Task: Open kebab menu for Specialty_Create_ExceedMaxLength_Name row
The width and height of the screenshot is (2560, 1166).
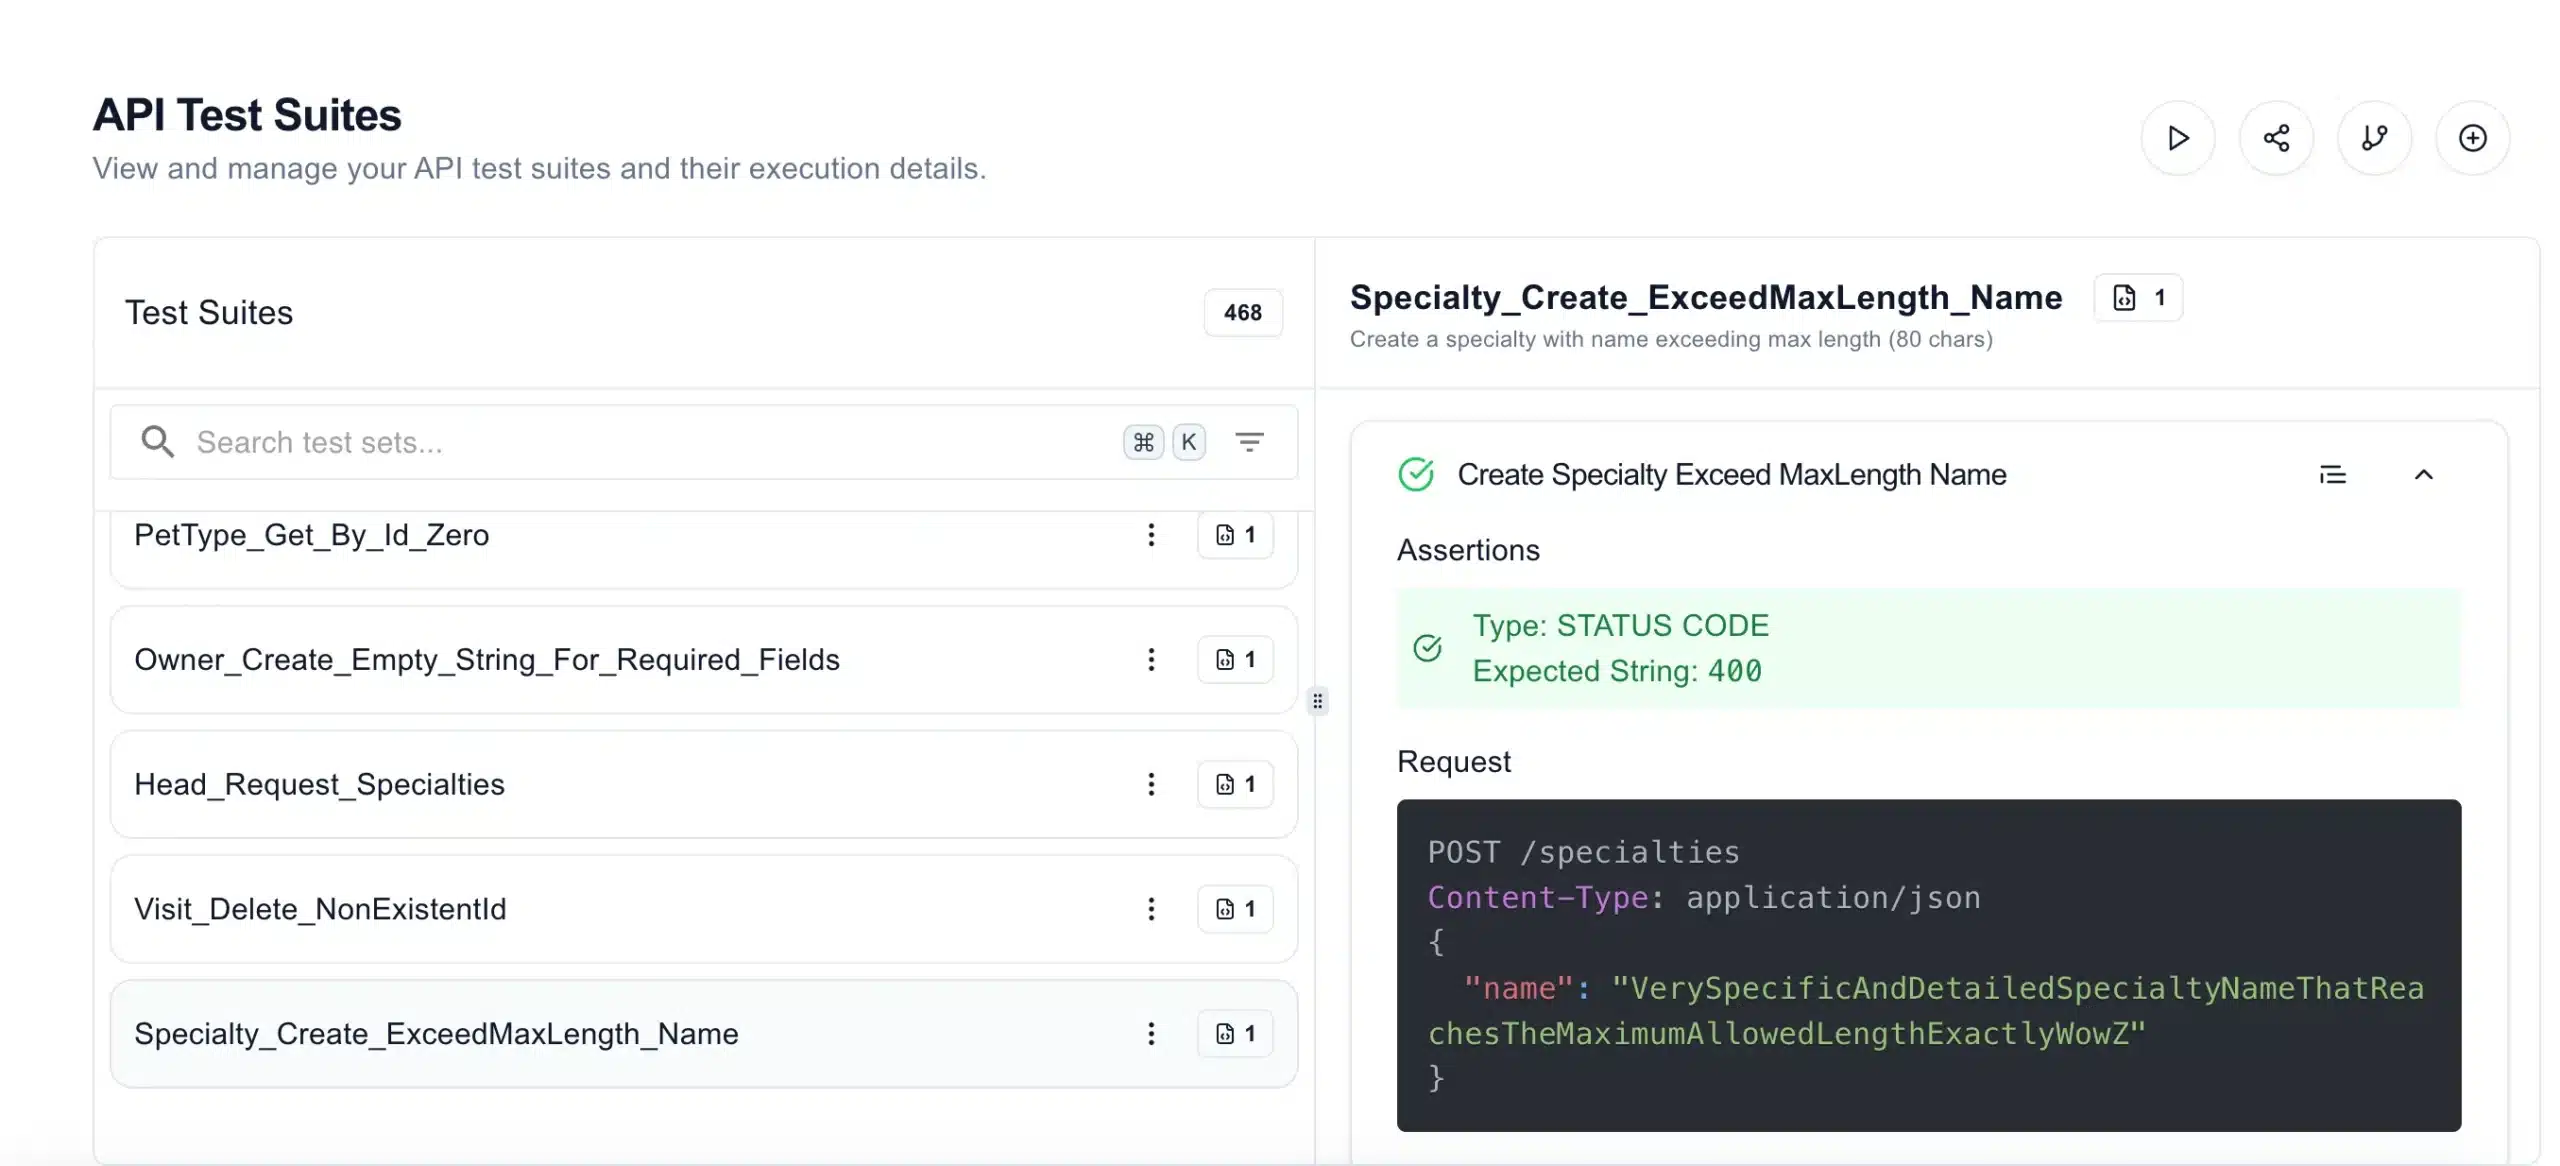Action: point(1151,1033)
